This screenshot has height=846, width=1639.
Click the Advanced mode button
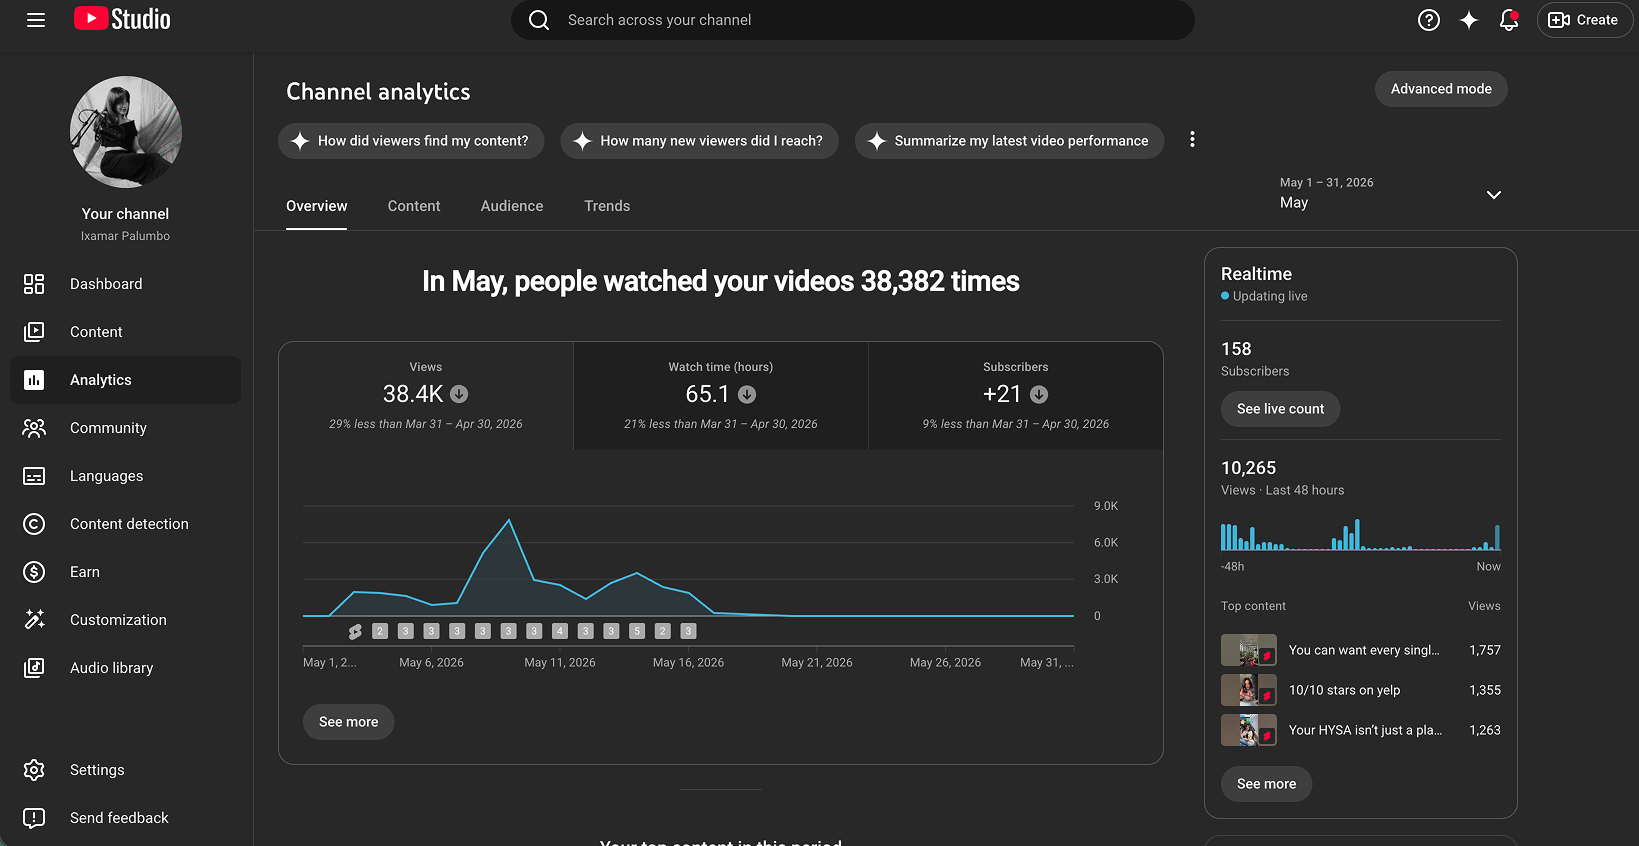pyautogui.click(x=1441, y=89)
